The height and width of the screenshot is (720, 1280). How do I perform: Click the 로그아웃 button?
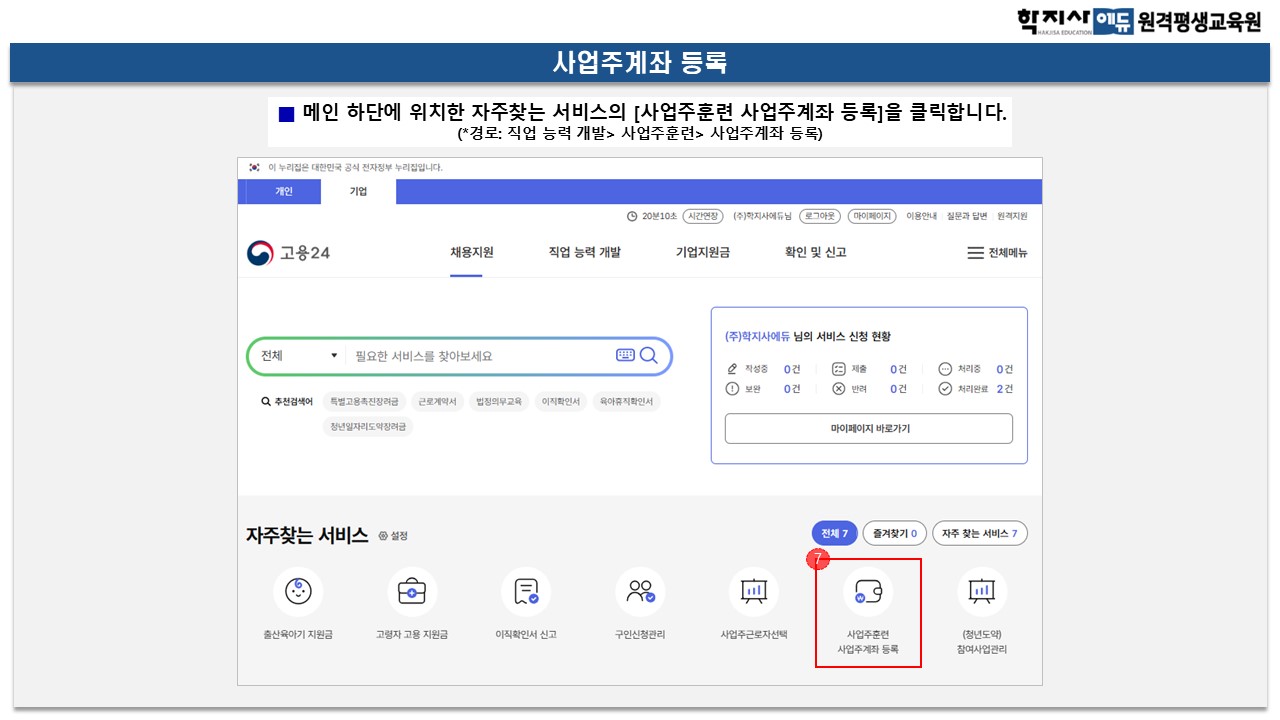tap(820, 216)
